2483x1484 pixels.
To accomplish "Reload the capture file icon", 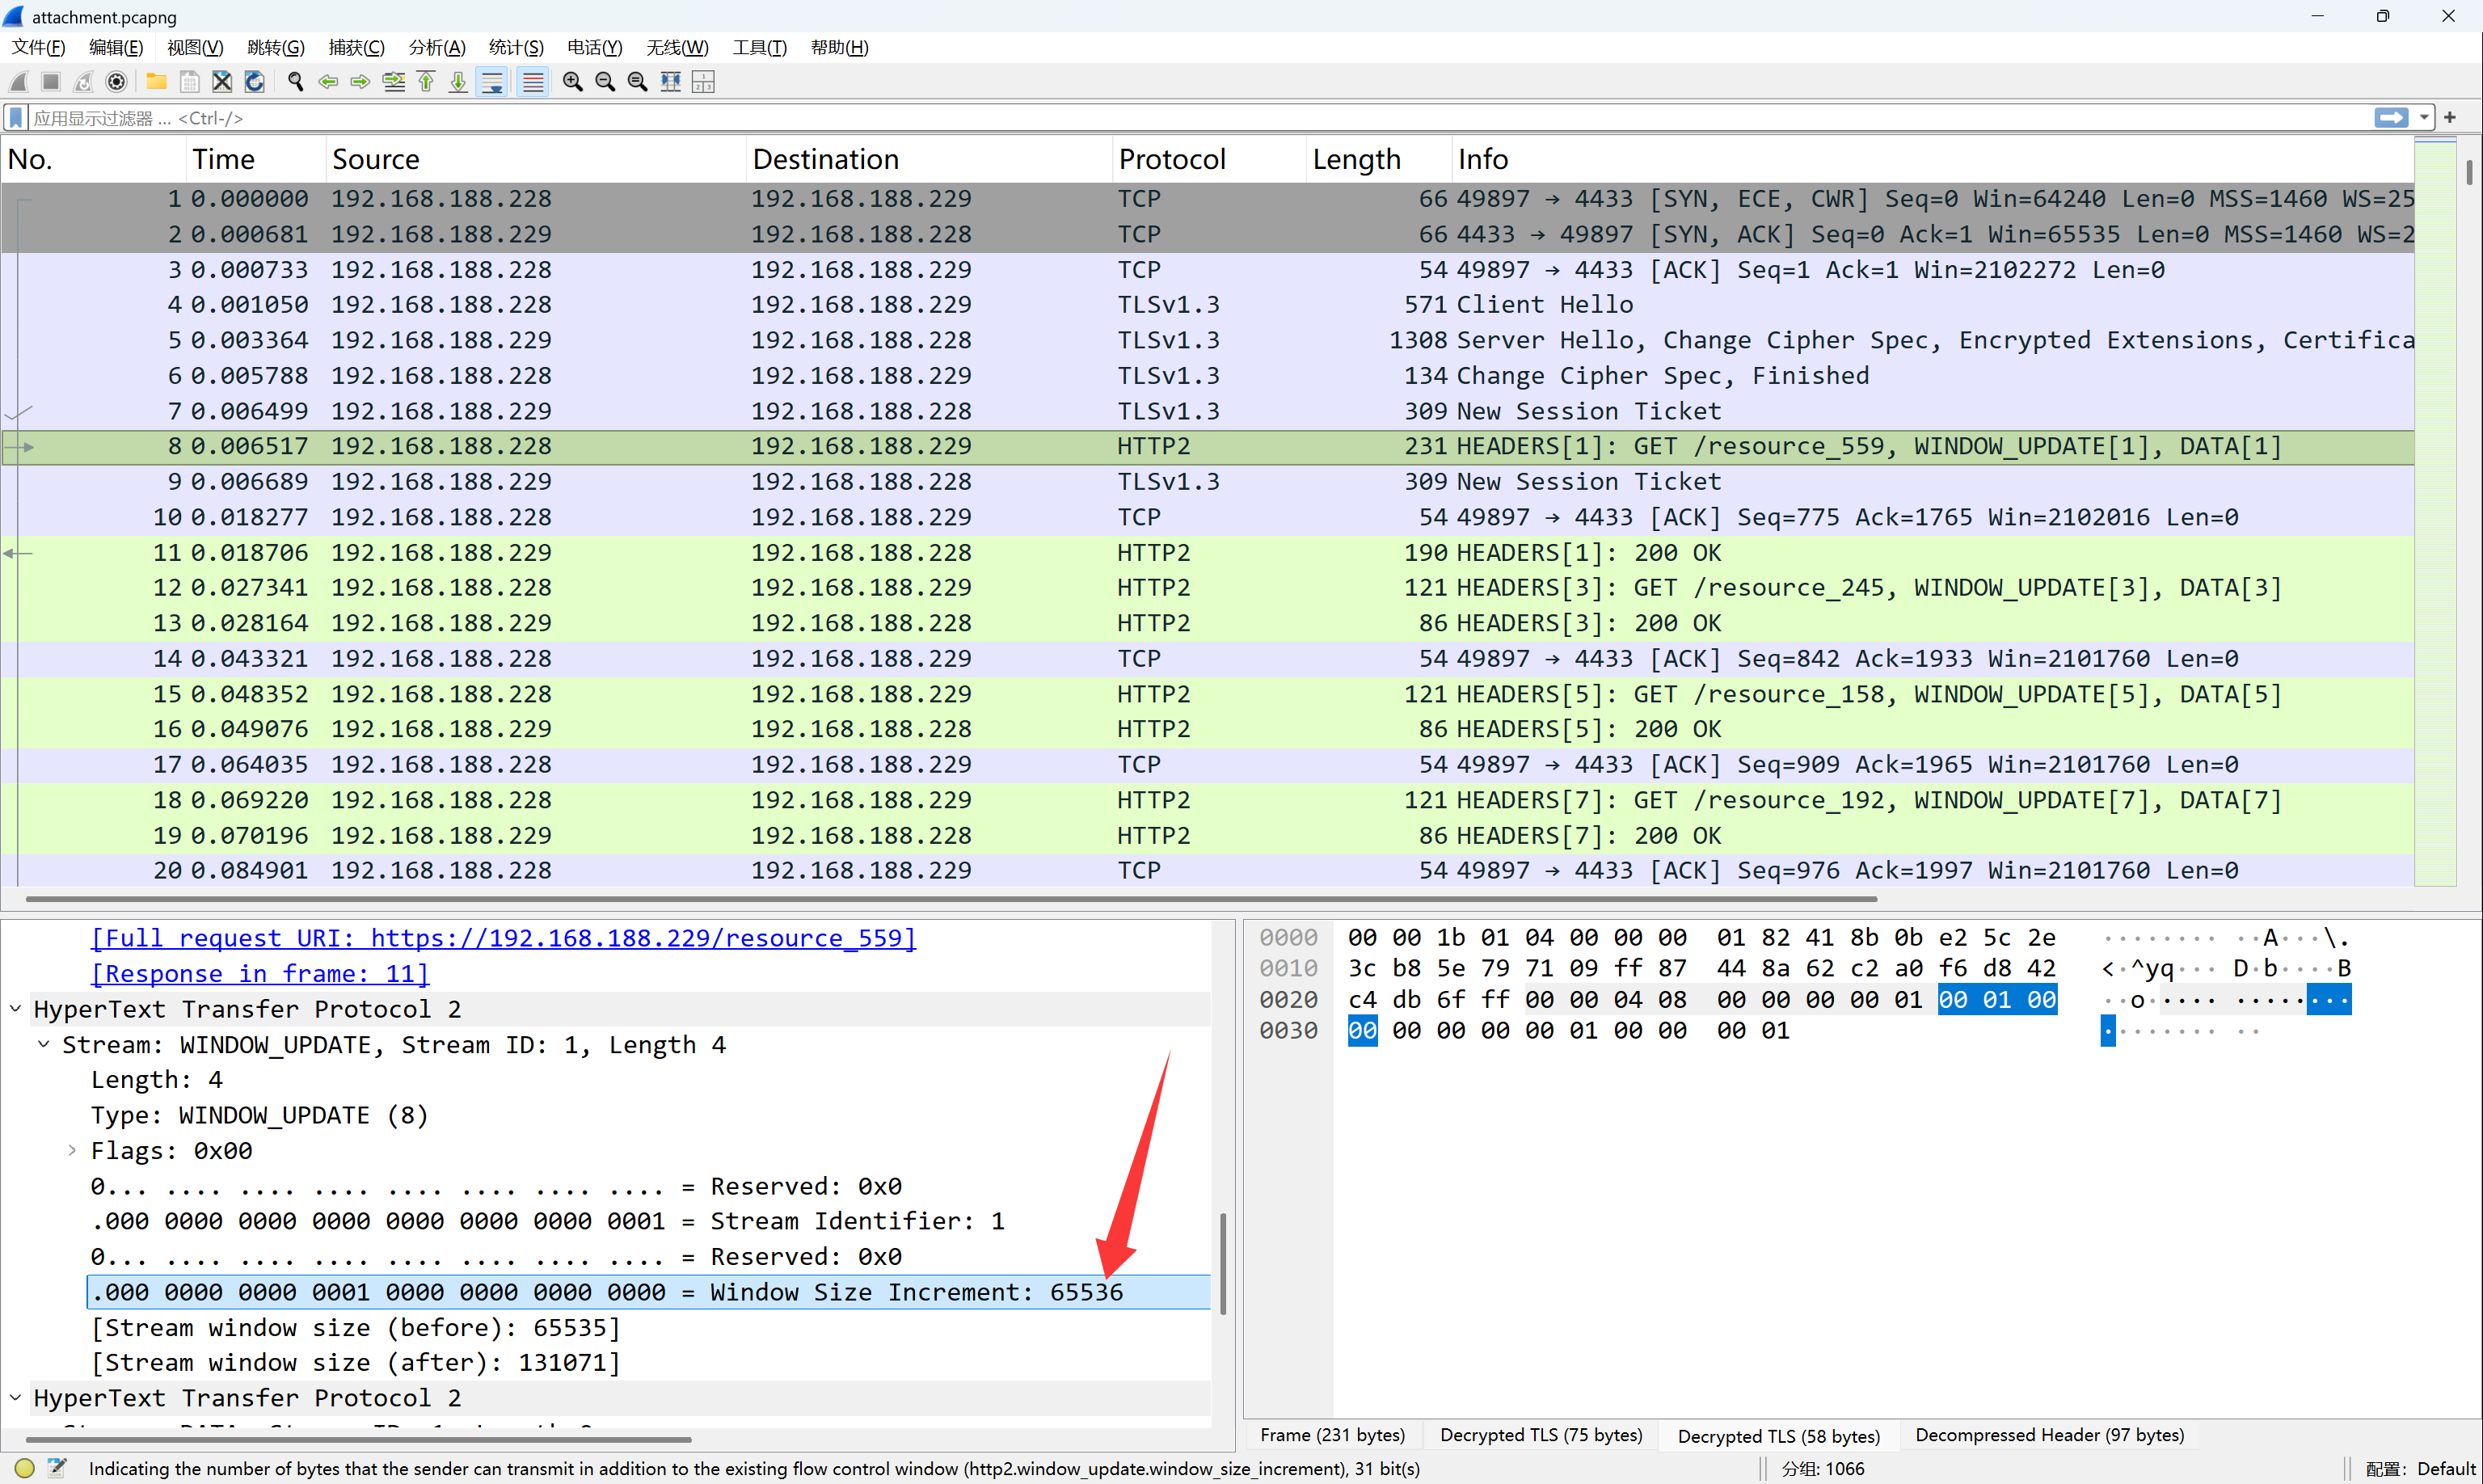I will coord(255,82).
